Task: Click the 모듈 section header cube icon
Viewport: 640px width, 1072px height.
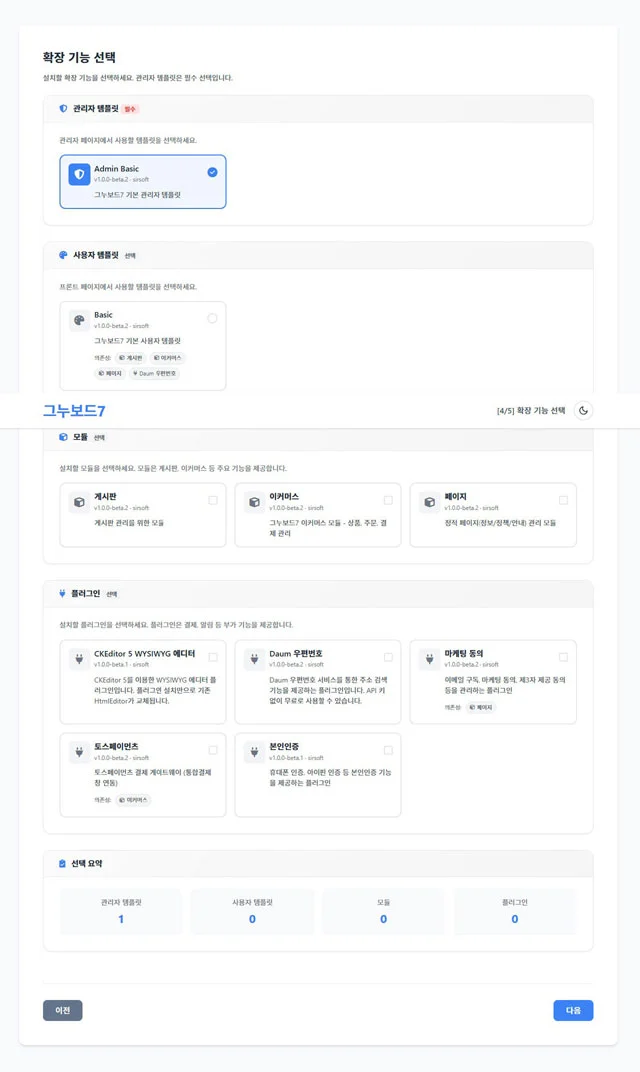Action: click(64, 437)
